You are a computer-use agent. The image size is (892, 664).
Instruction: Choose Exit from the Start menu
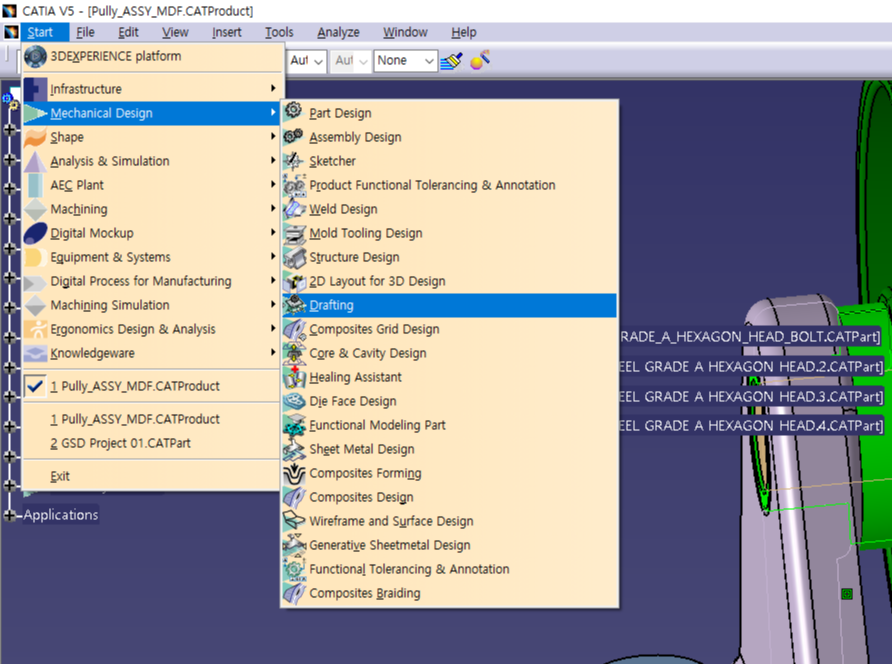(x=151, y=476)
